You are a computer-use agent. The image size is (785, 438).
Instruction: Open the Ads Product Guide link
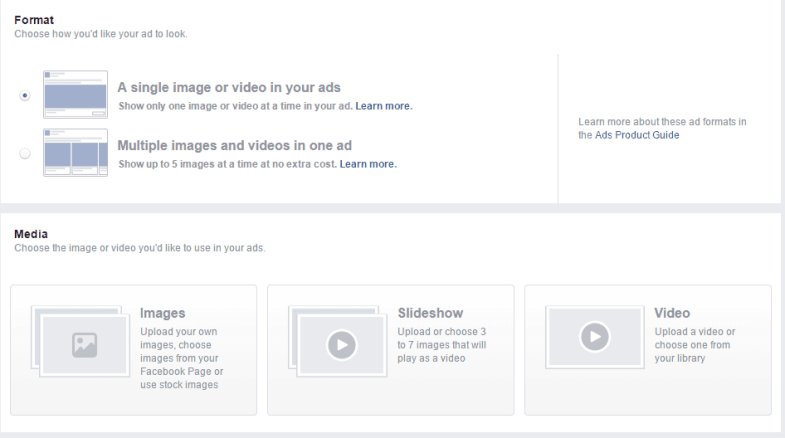click(x=637, y=135)
